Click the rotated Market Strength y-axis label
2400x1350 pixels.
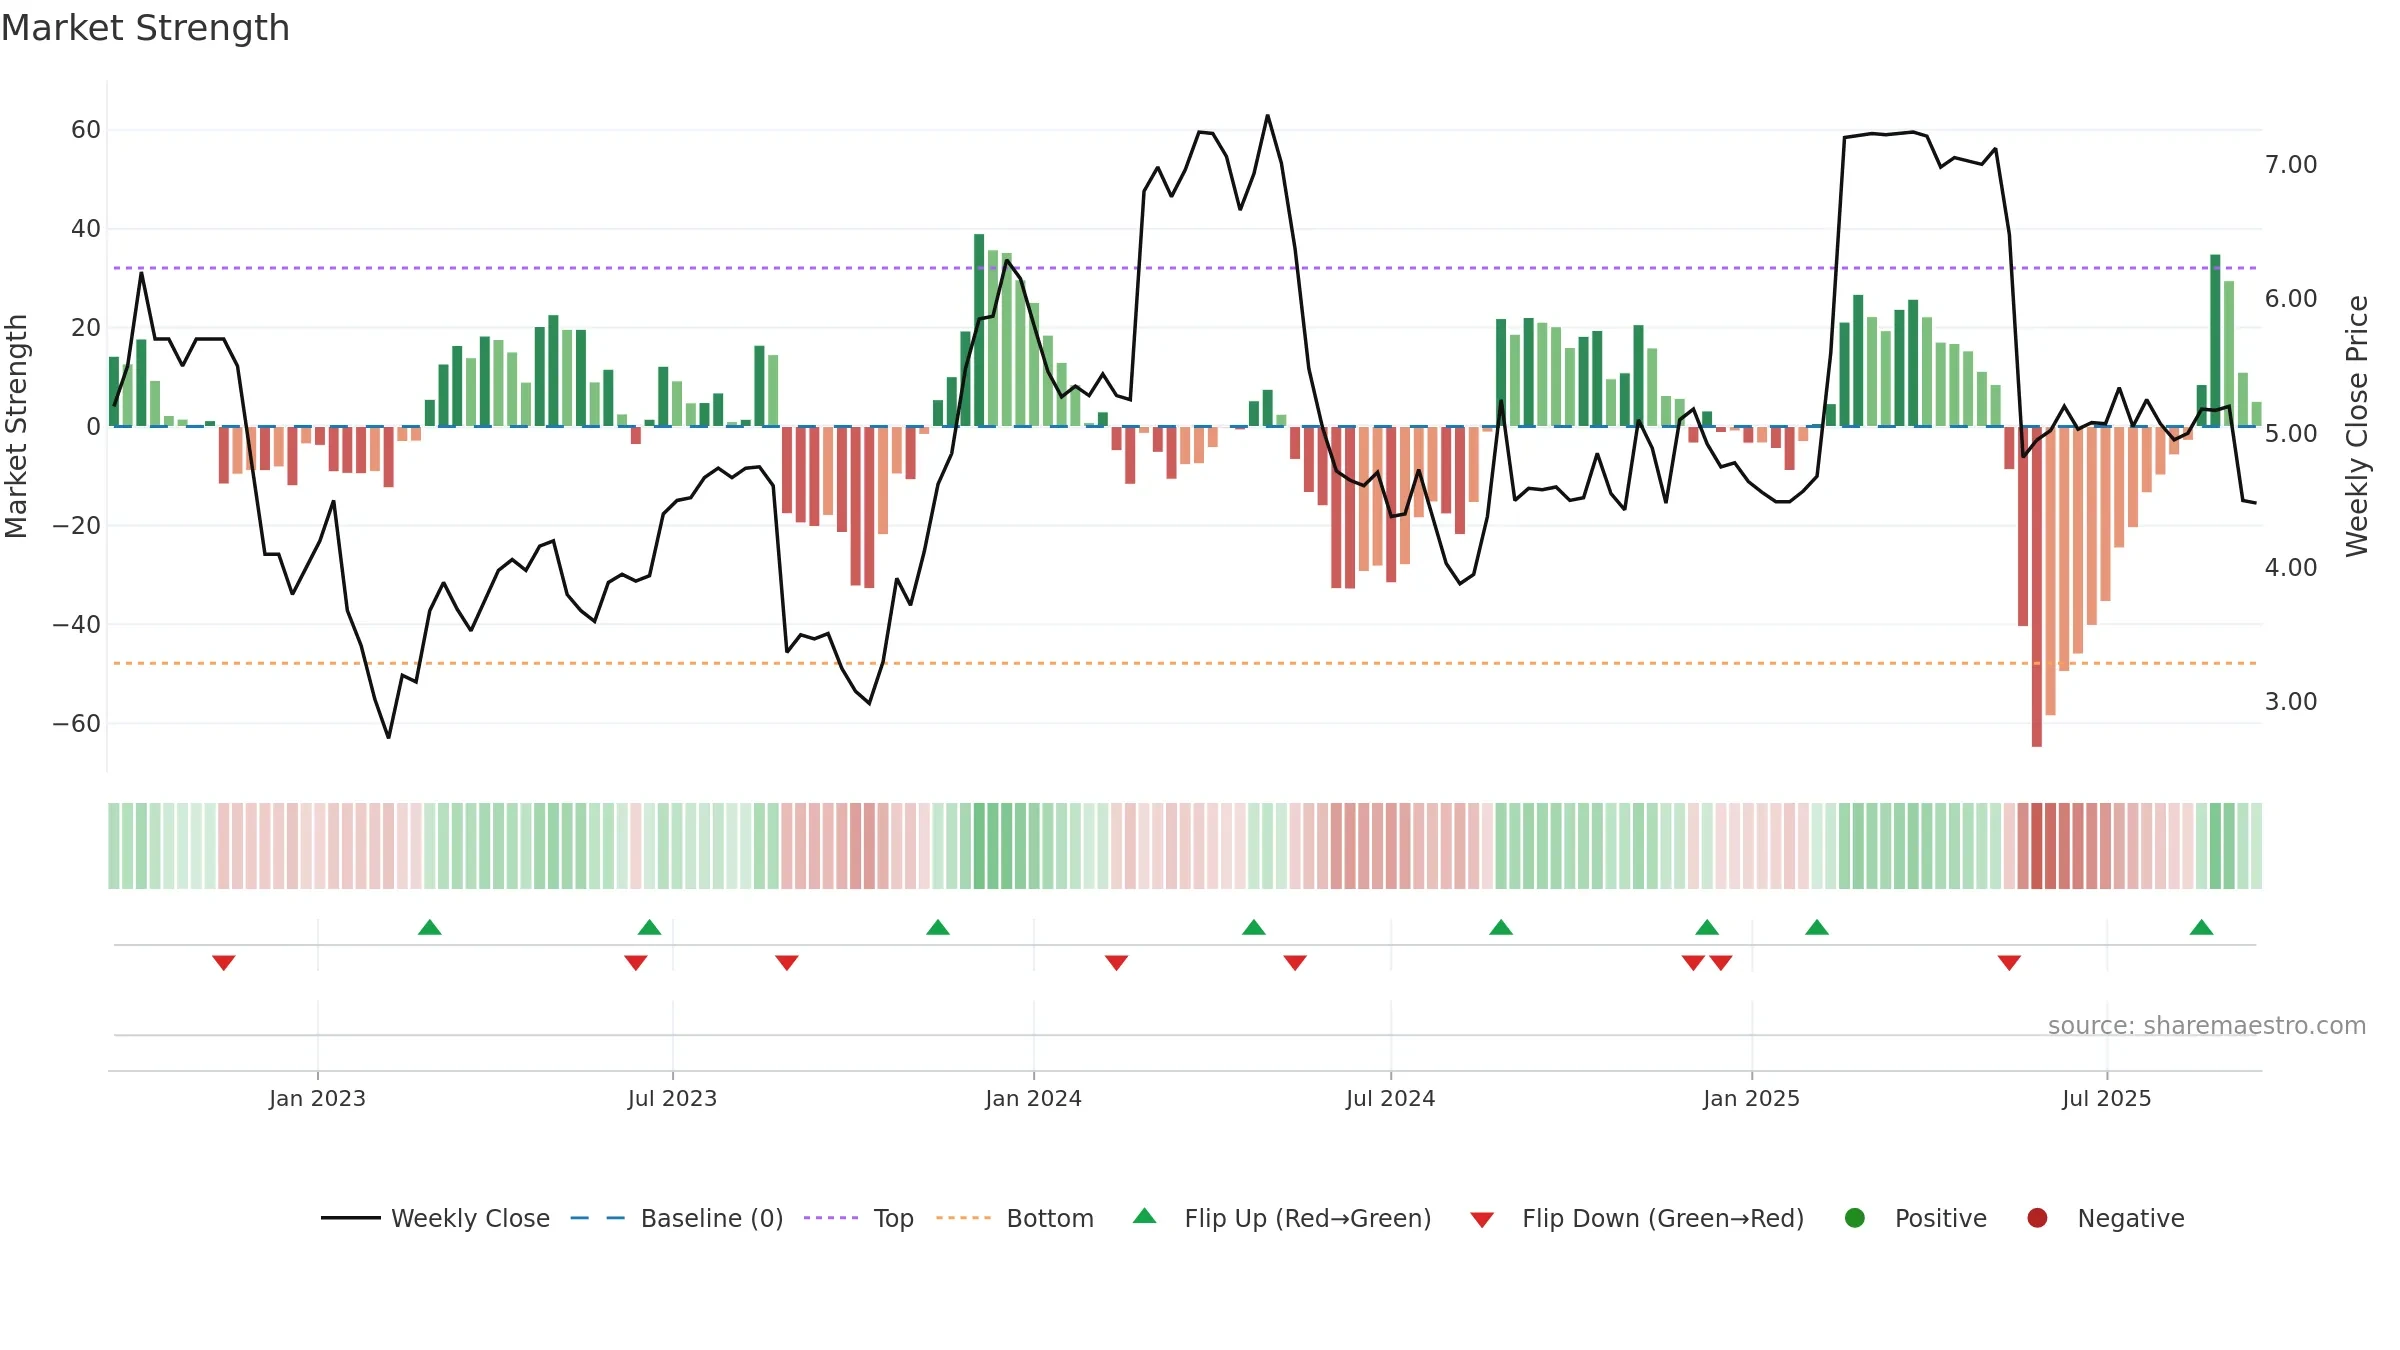coord(16,426)
